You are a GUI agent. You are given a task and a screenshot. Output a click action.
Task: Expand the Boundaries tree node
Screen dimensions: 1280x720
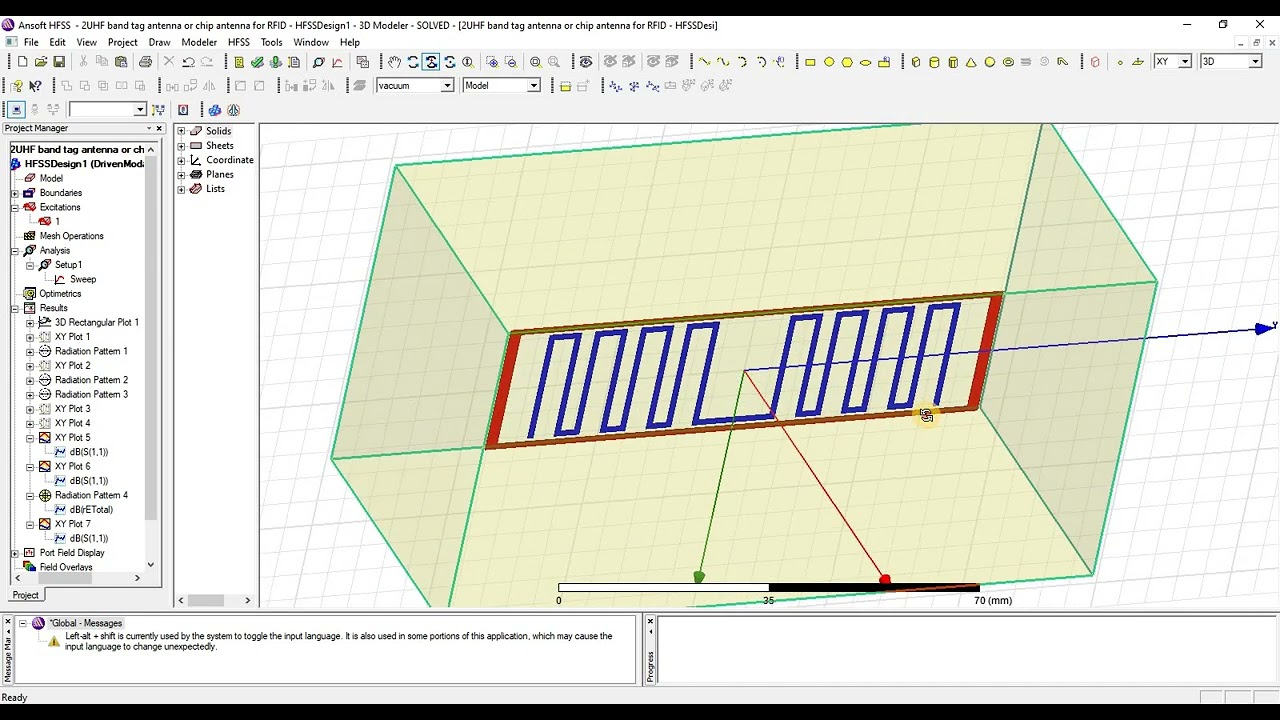(15, 193)
